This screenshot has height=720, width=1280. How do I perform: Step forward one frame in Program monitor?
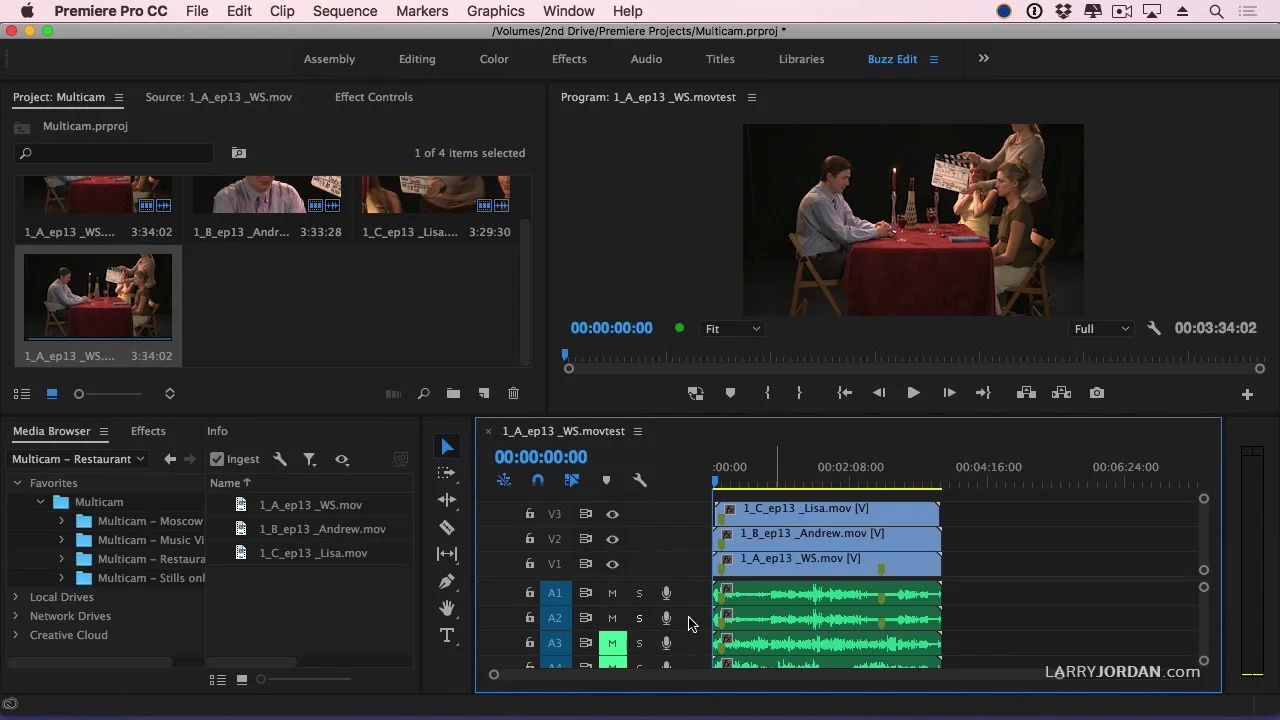pos(949,393)
